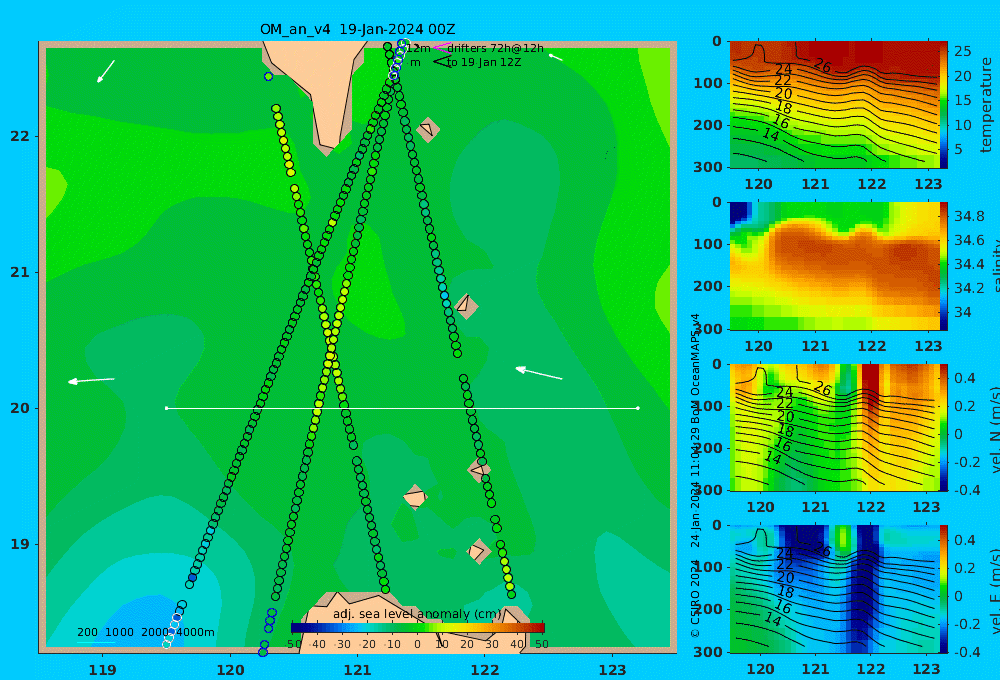Viewport: 1000px width, 680px height.
Task: Select the island marker near 19.35N 121.45E
Action: [415, 497]
